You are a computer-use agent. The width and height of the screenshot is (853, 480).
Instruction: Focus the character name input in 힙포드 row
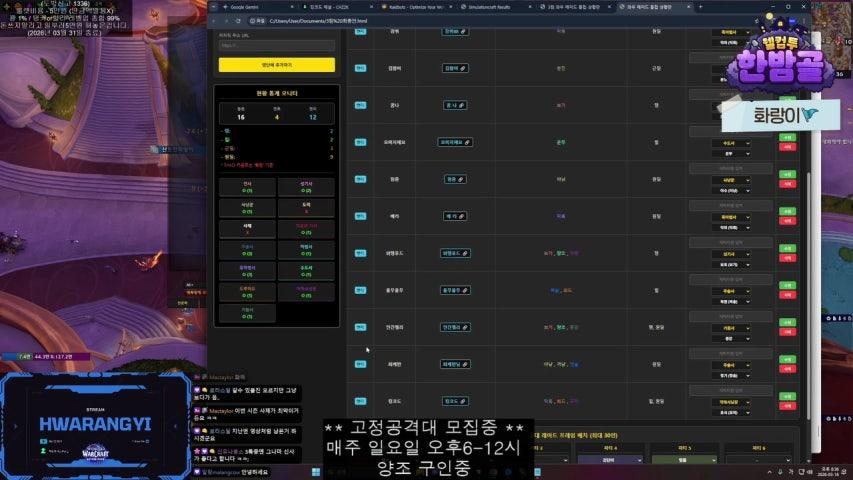[x=731, y=390]
